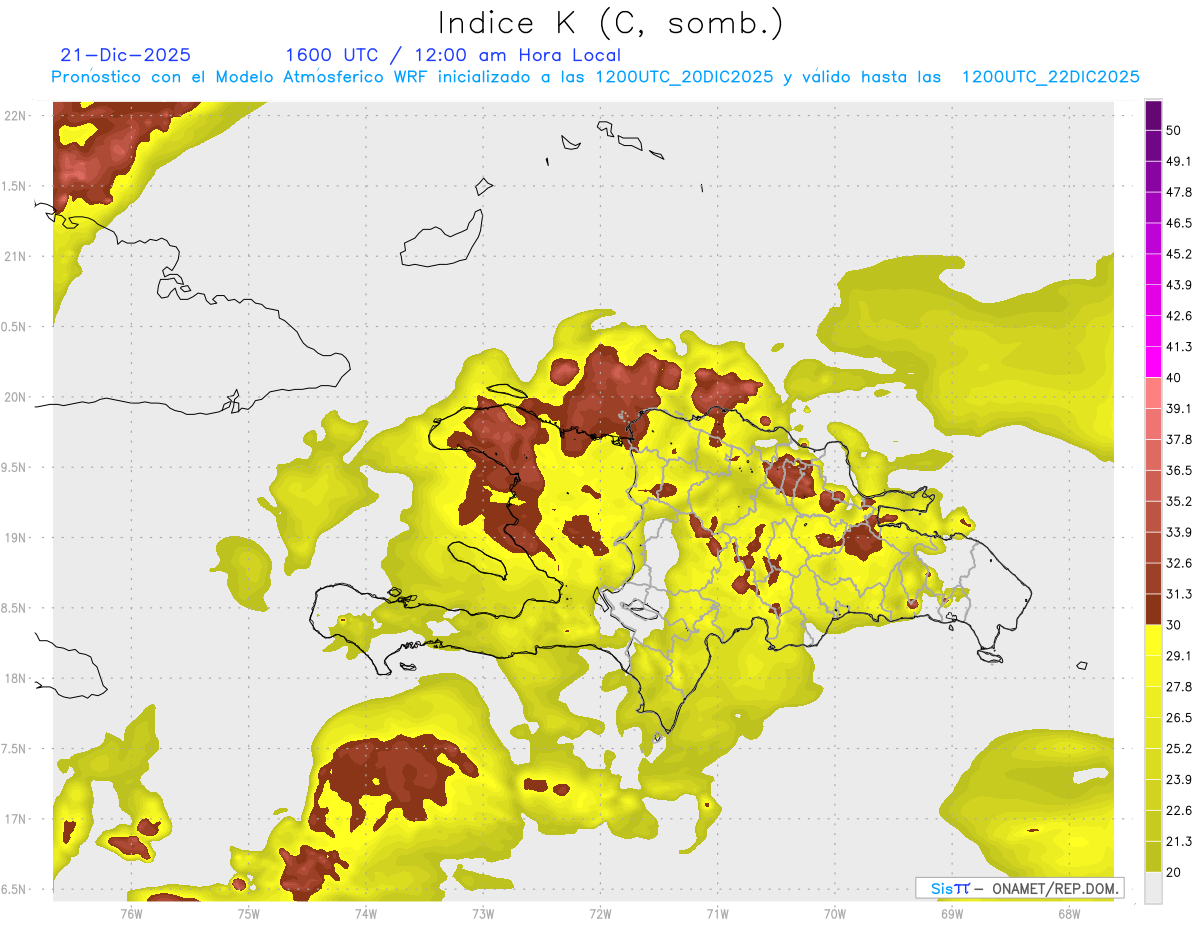Screen dimensions: 1200x927
Task: Click the '1.5N' latitude label
Action: click(x=13, y=186)
